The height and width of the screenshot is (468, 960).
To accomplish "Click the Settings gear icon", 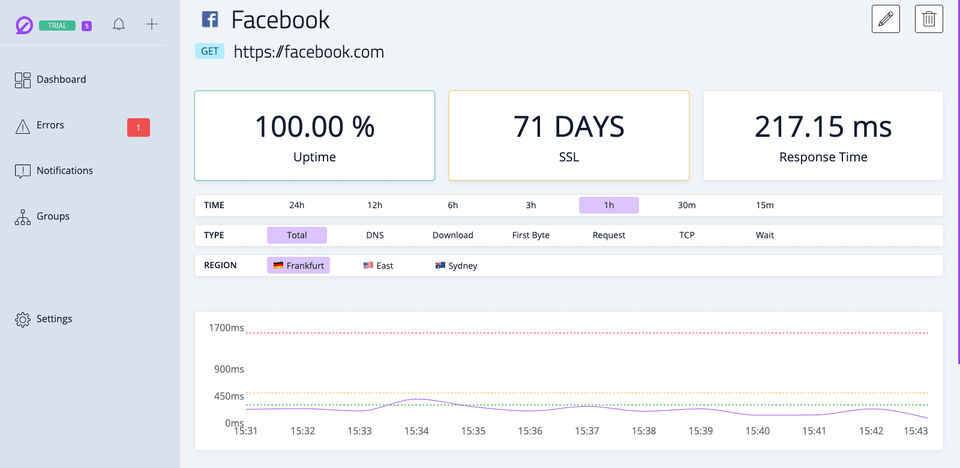I will 22,319.
